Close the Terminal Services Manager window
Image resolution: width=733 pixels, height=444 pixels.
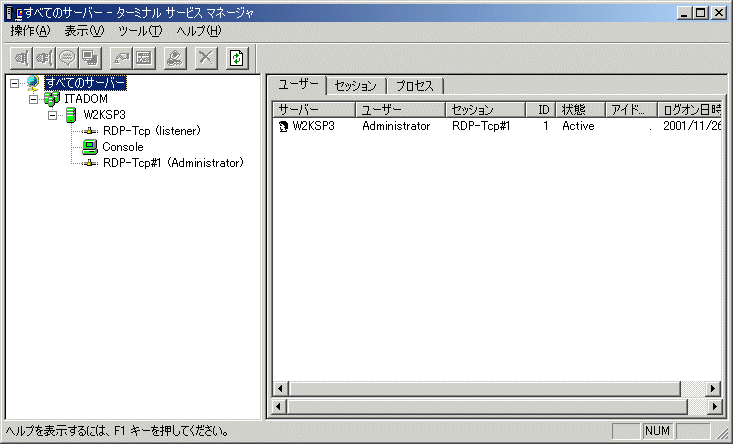point(719,13)
